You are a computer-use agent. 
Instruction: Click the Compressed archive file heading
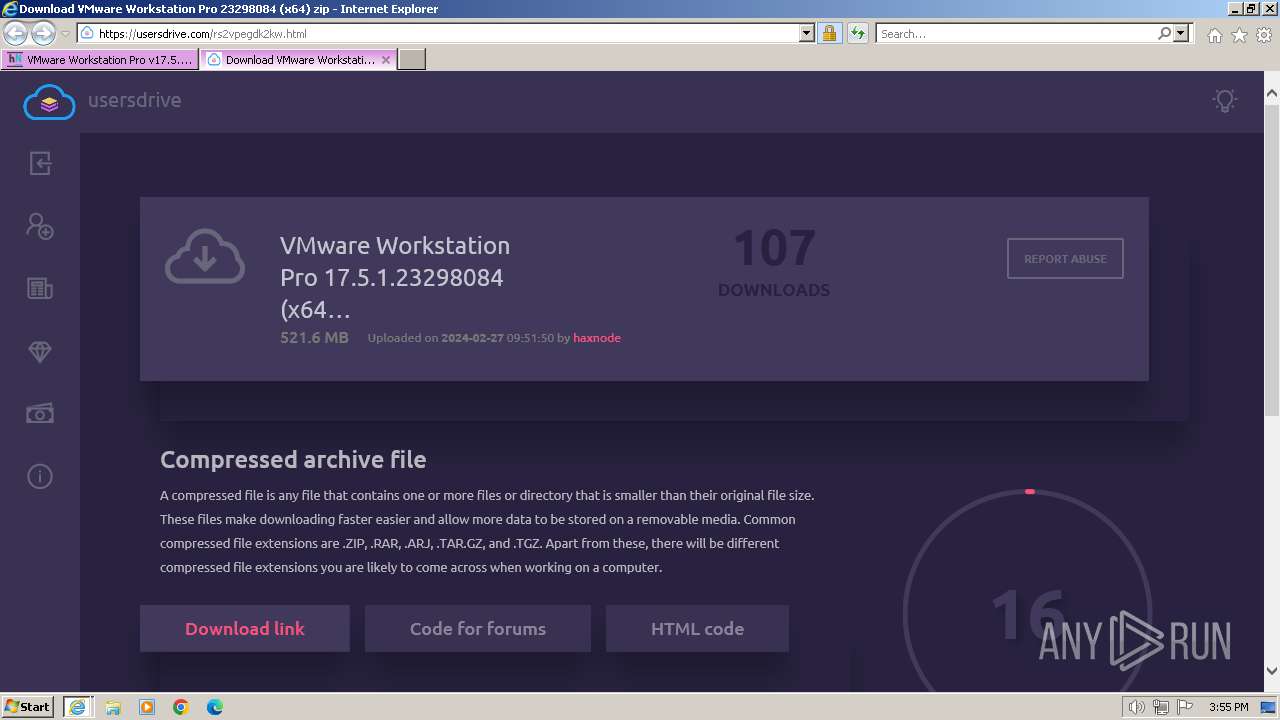(293, 460)
